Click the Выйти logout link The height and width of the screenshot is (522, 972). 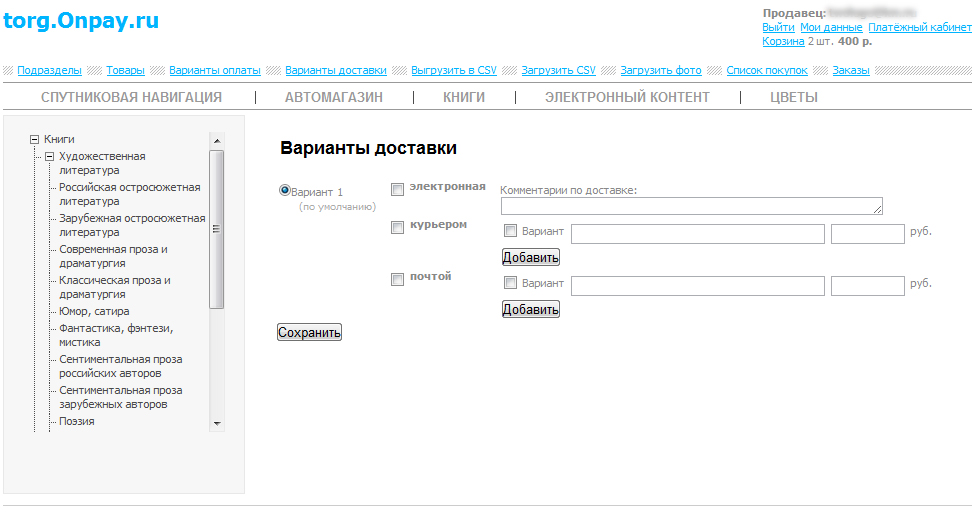pos(778,27)
